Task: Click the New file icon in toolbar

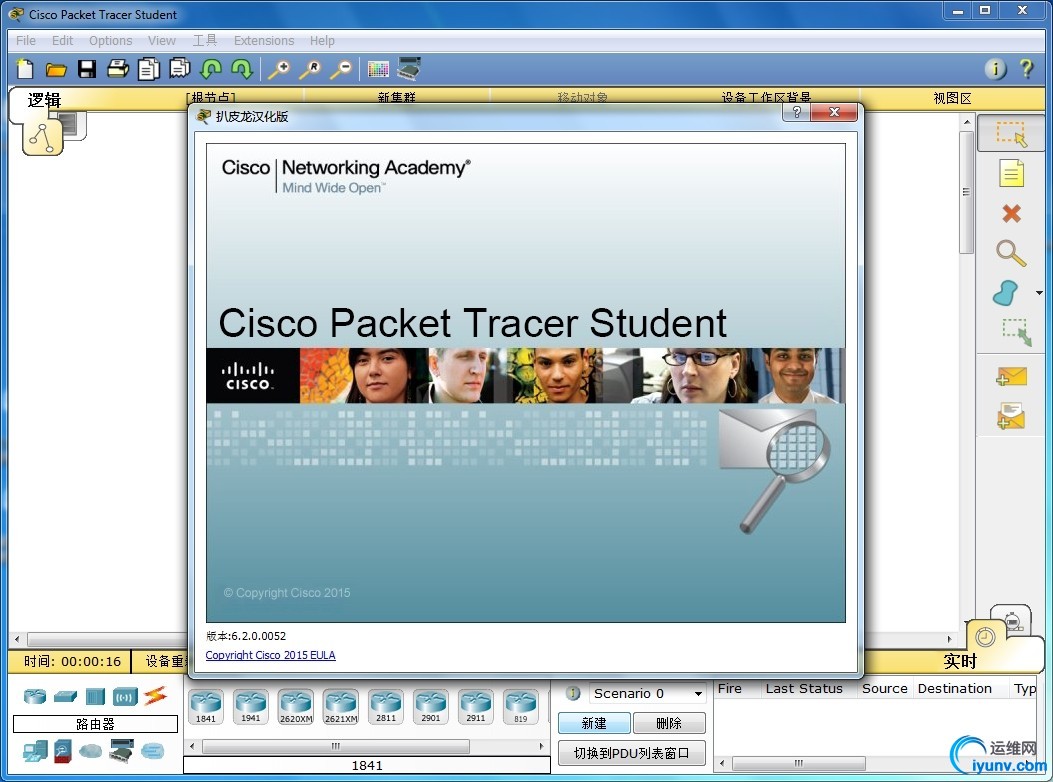Action: coord(24,69)
